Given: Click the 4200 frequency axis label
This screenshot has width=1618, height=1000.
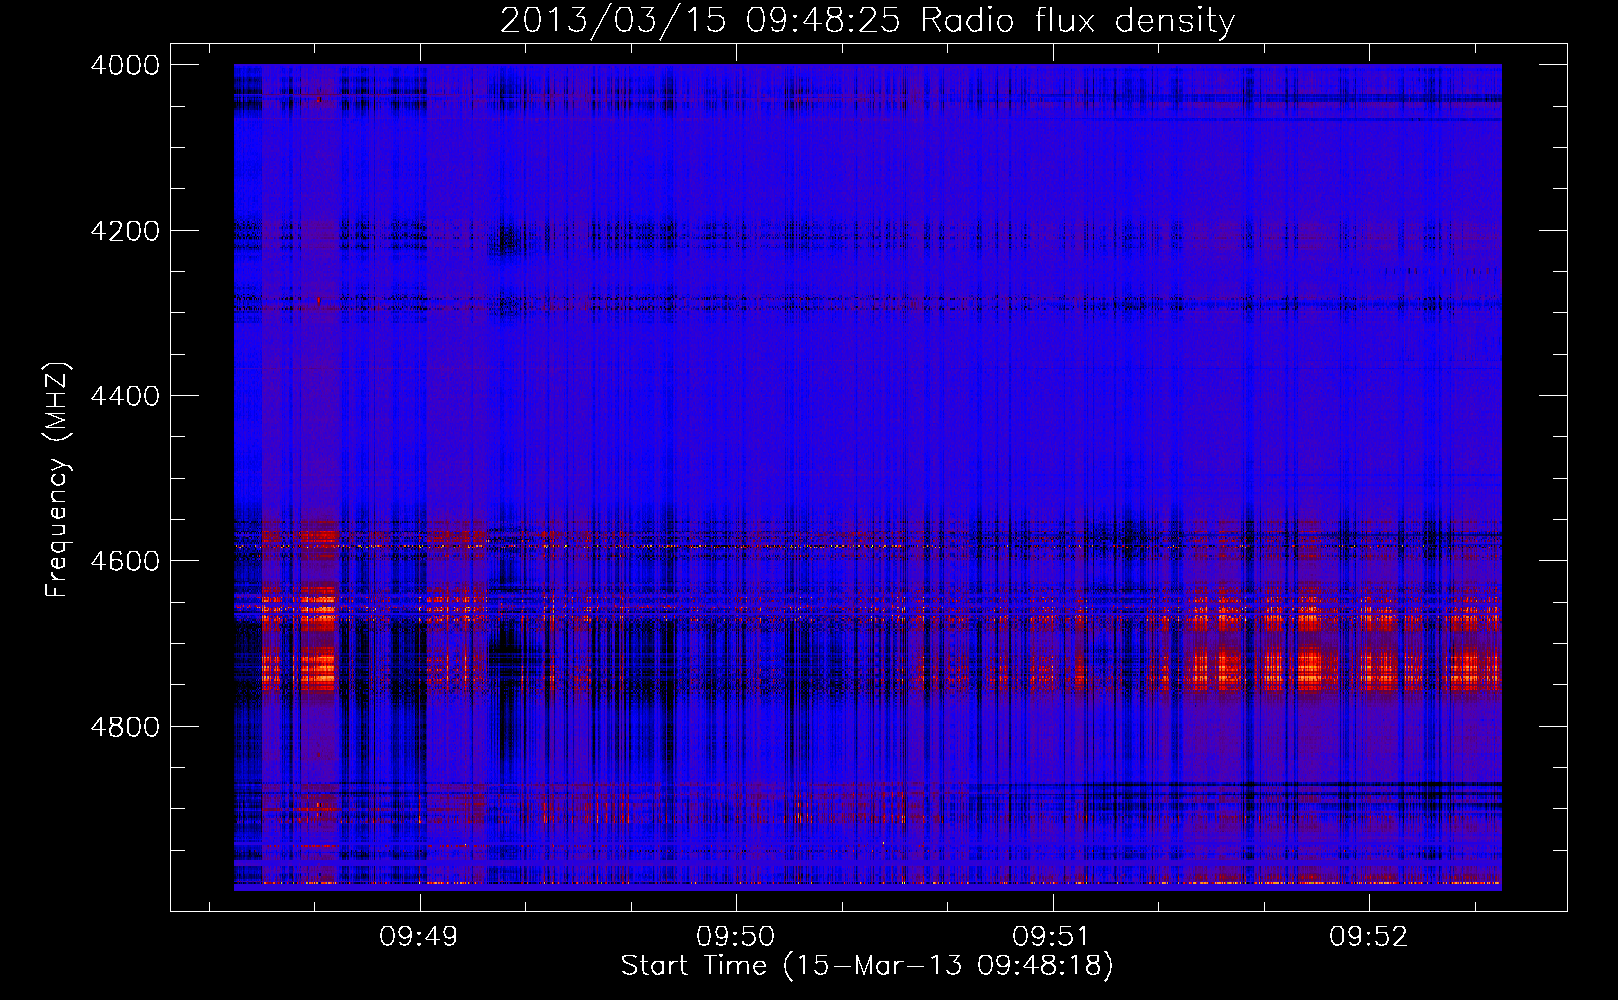Looking at the screenshot, I should coord(125,231).
